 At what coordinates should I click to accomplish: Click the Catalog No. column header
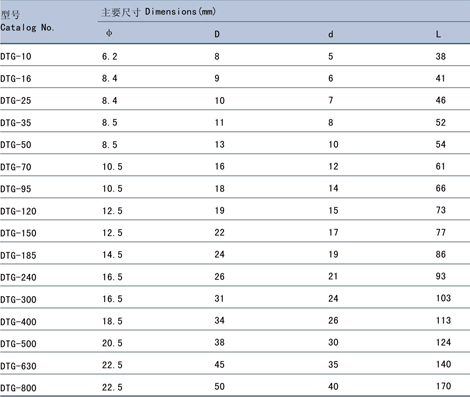pos(27,21)
